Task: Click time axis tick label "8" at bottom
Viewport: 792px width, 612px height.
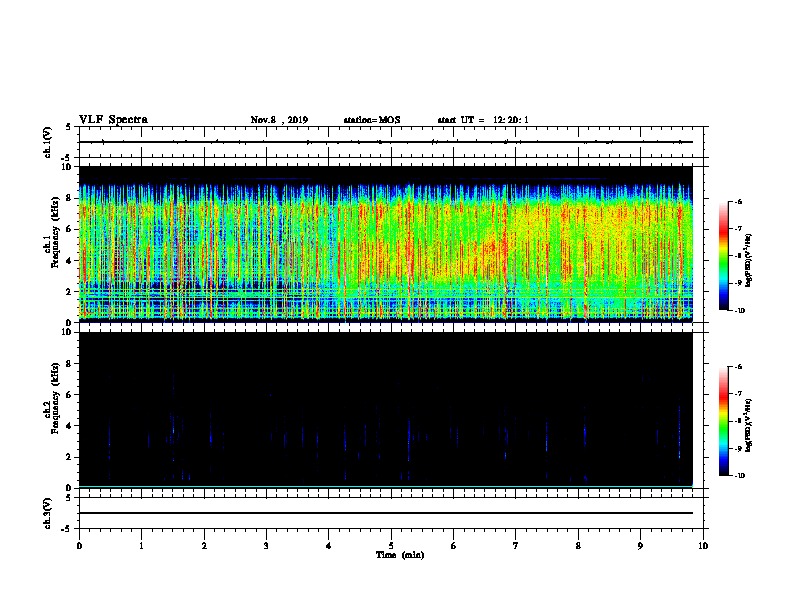Action: (x=578, y=546)
